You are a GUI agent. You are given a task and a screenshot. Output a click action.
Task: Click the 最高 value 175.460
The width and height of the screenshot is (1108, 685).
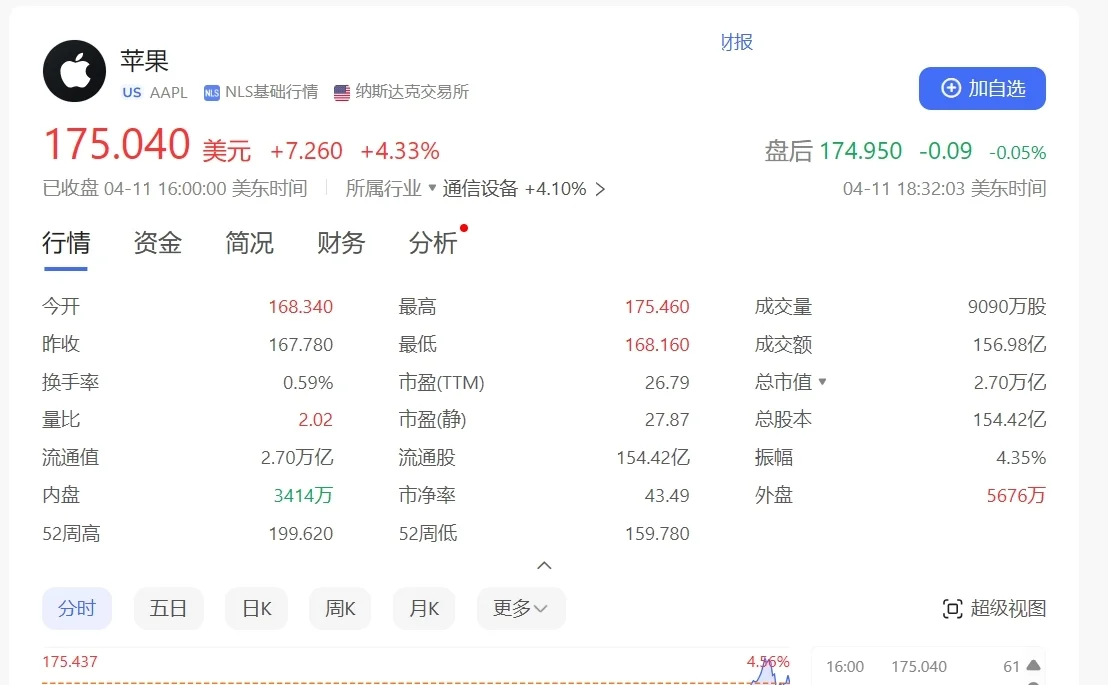point(657,307)
